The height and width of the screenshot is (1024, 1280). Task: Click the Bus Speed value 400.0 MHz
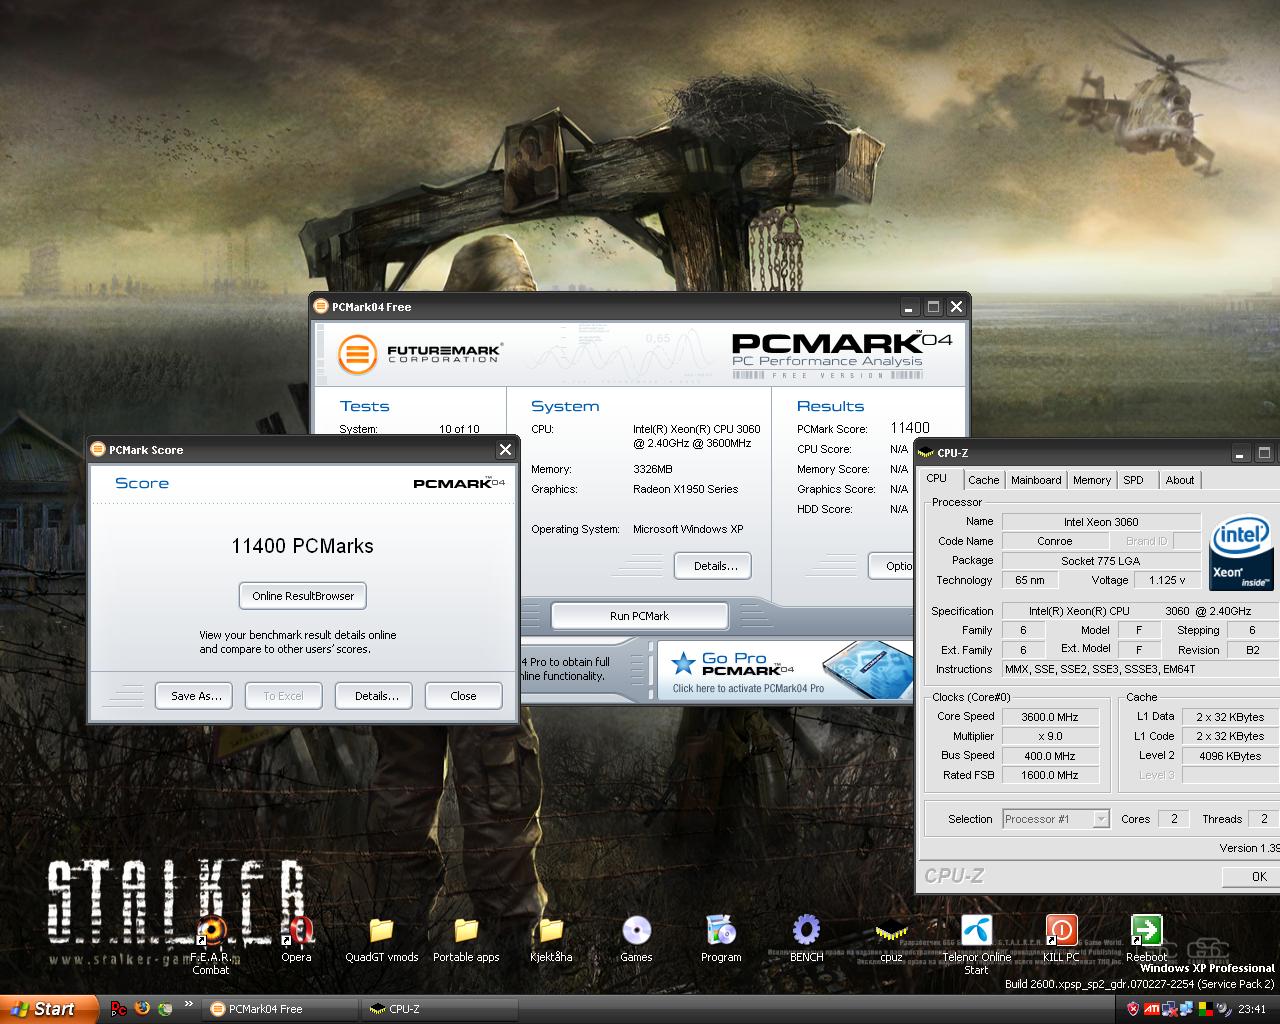tap(1049, 756)
